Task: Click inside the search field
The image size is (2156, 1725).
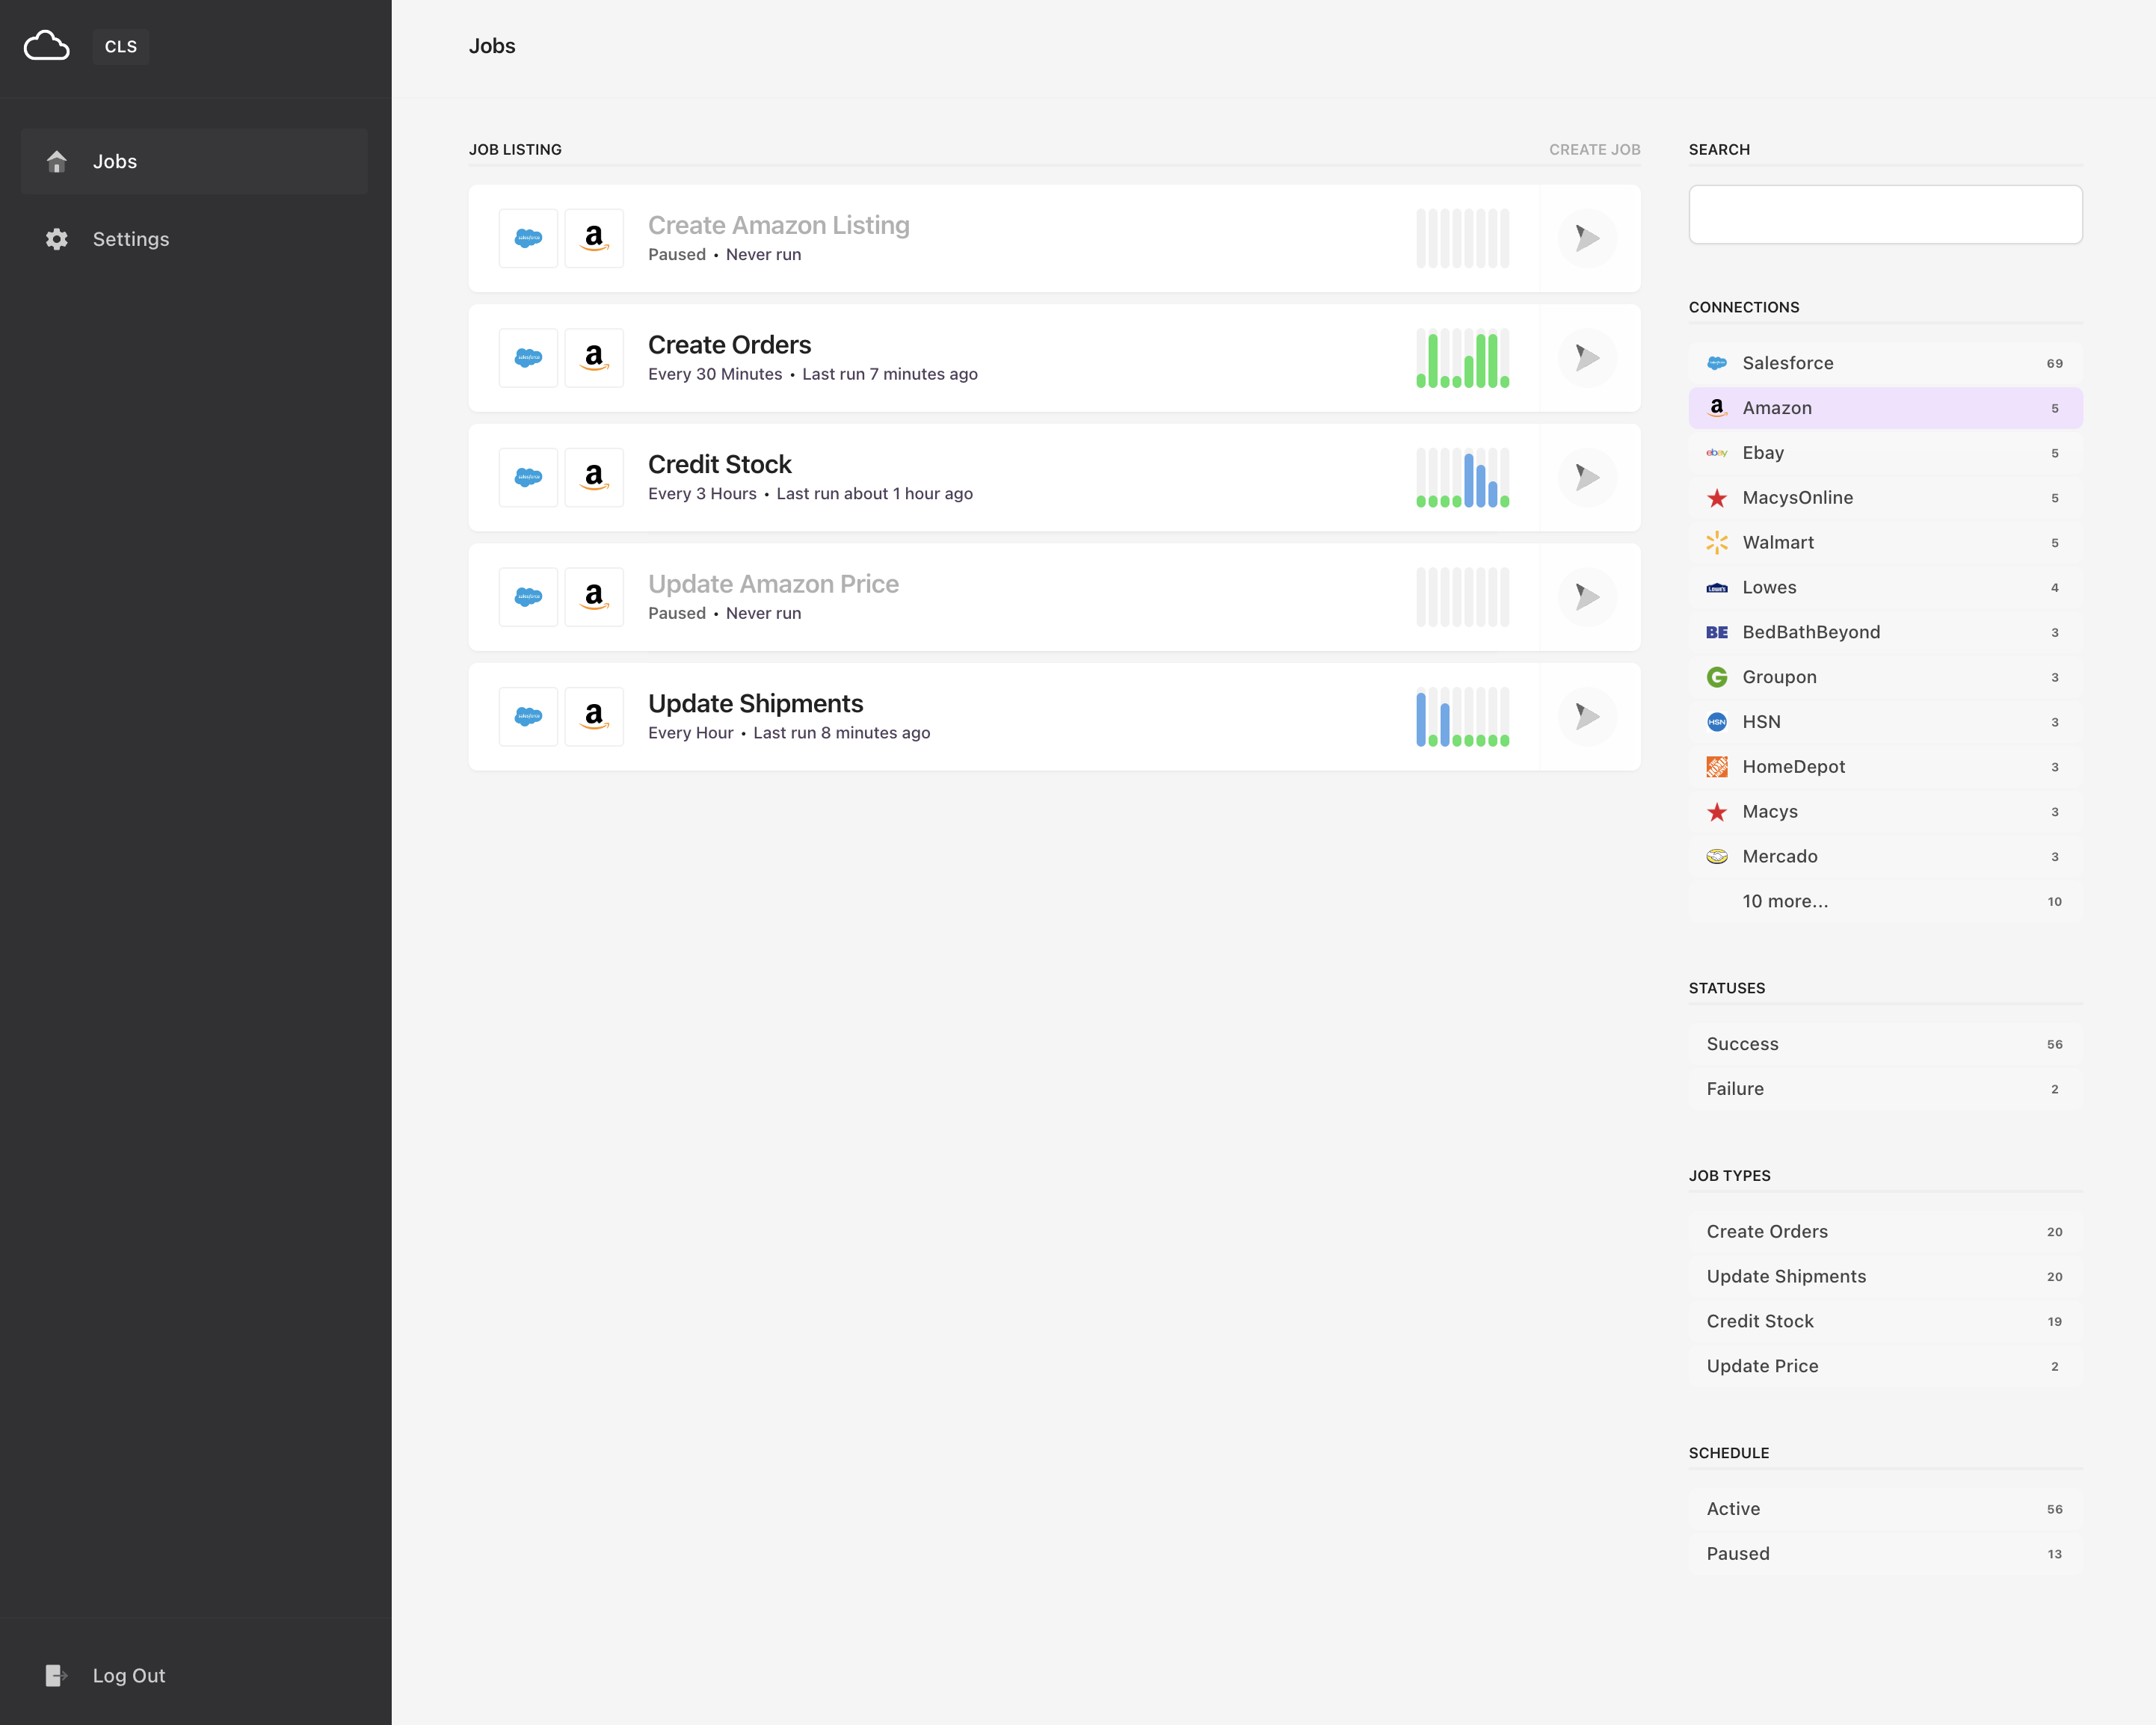Action: [x=1885, y=214]
